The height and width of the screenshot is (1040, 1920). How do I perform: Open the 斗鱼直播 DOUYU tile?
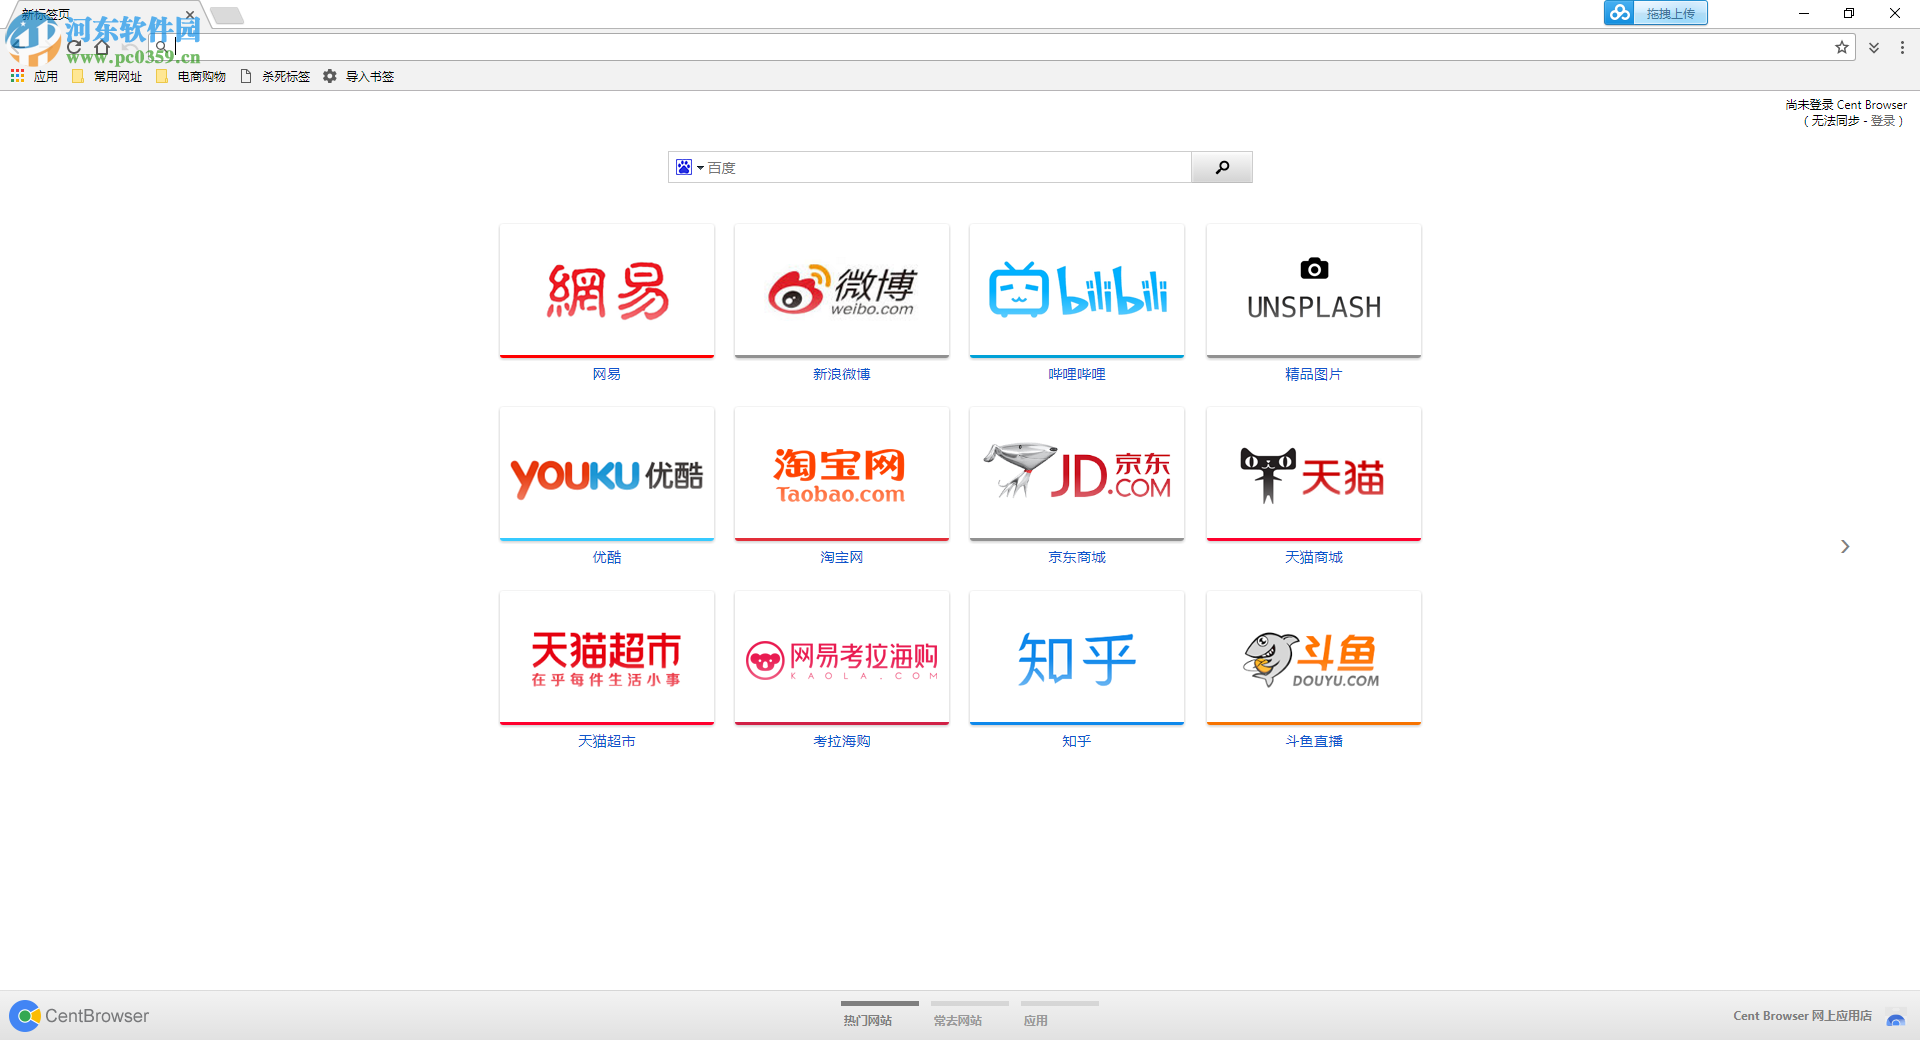[x=1313, y=657]
